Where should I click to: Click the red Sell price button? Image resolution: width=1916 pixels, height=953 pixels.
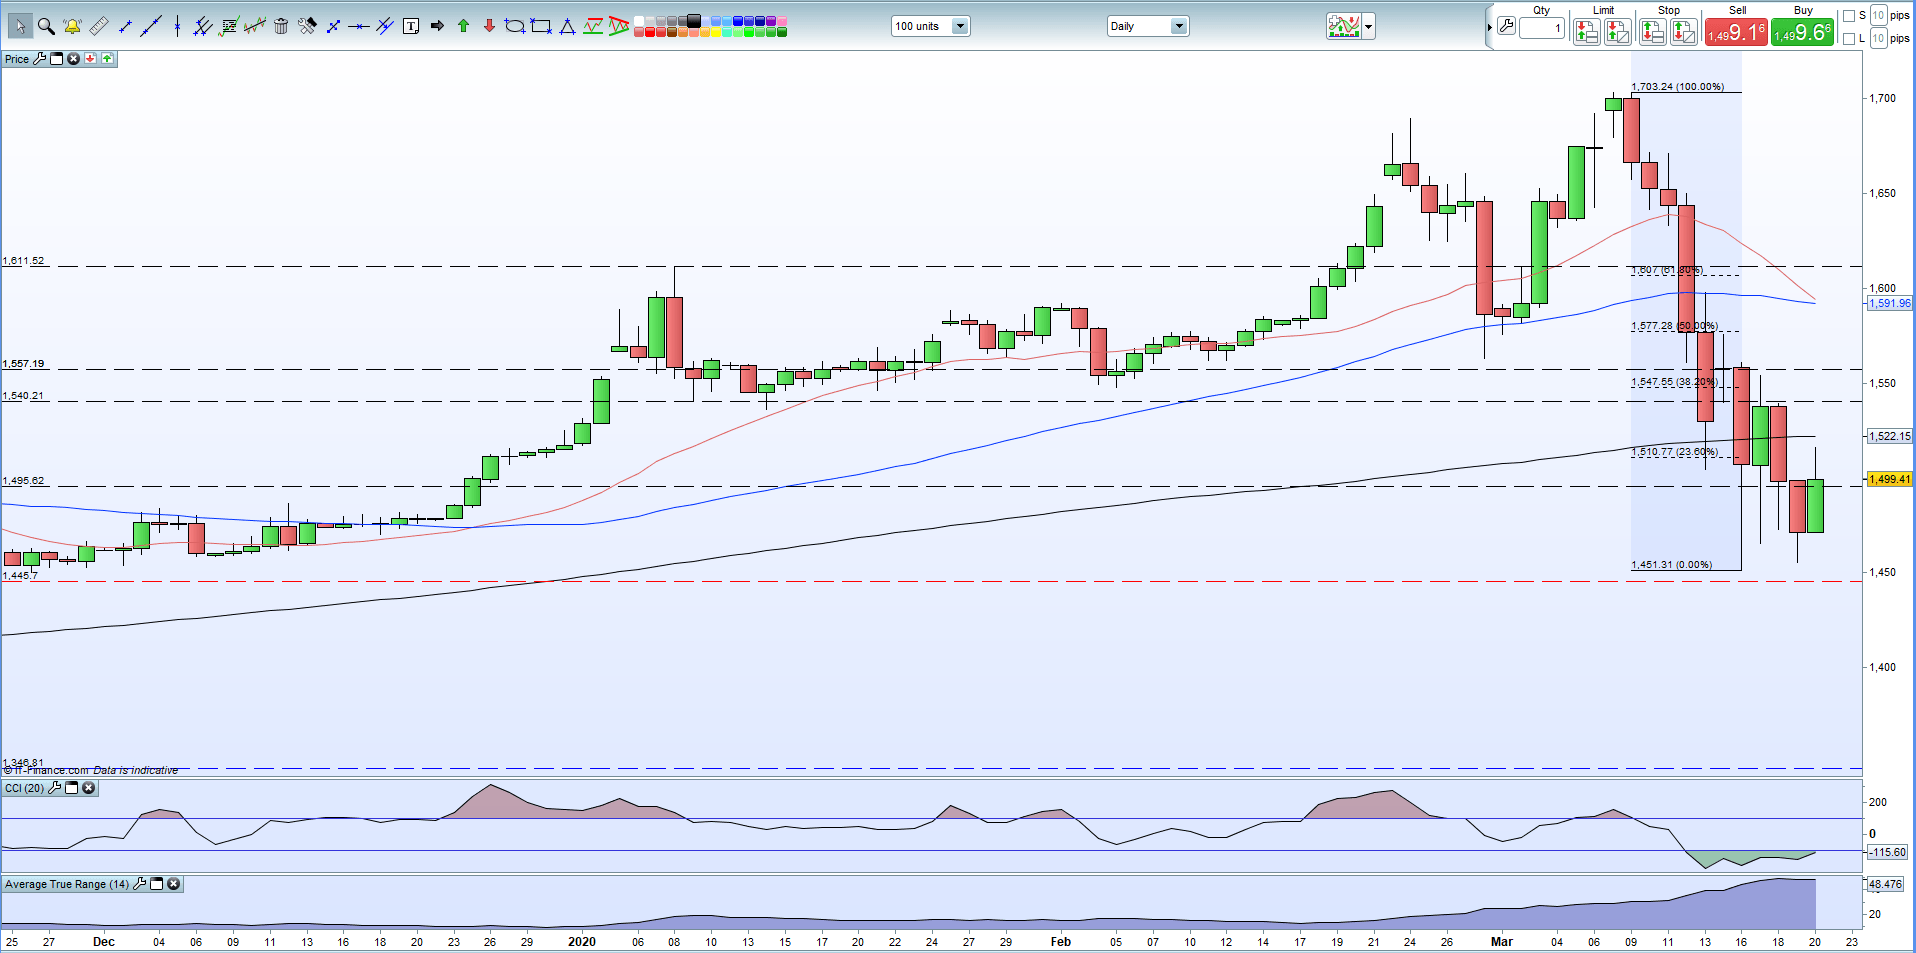point(1735,32)
